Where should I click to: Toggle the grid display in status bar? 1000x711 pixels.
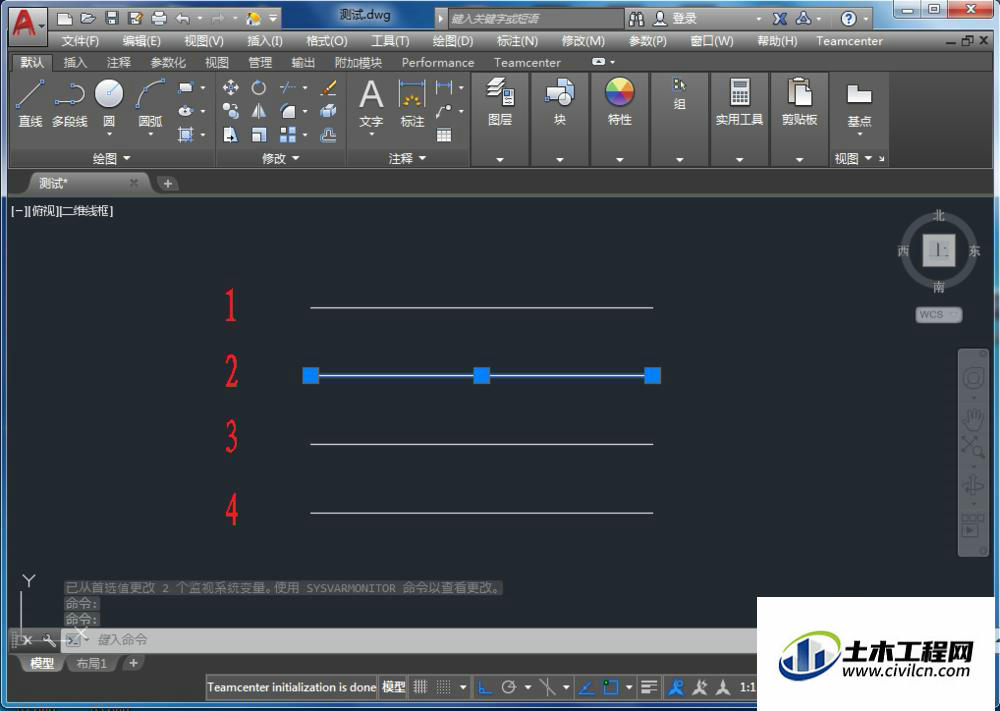coord(420,687)
